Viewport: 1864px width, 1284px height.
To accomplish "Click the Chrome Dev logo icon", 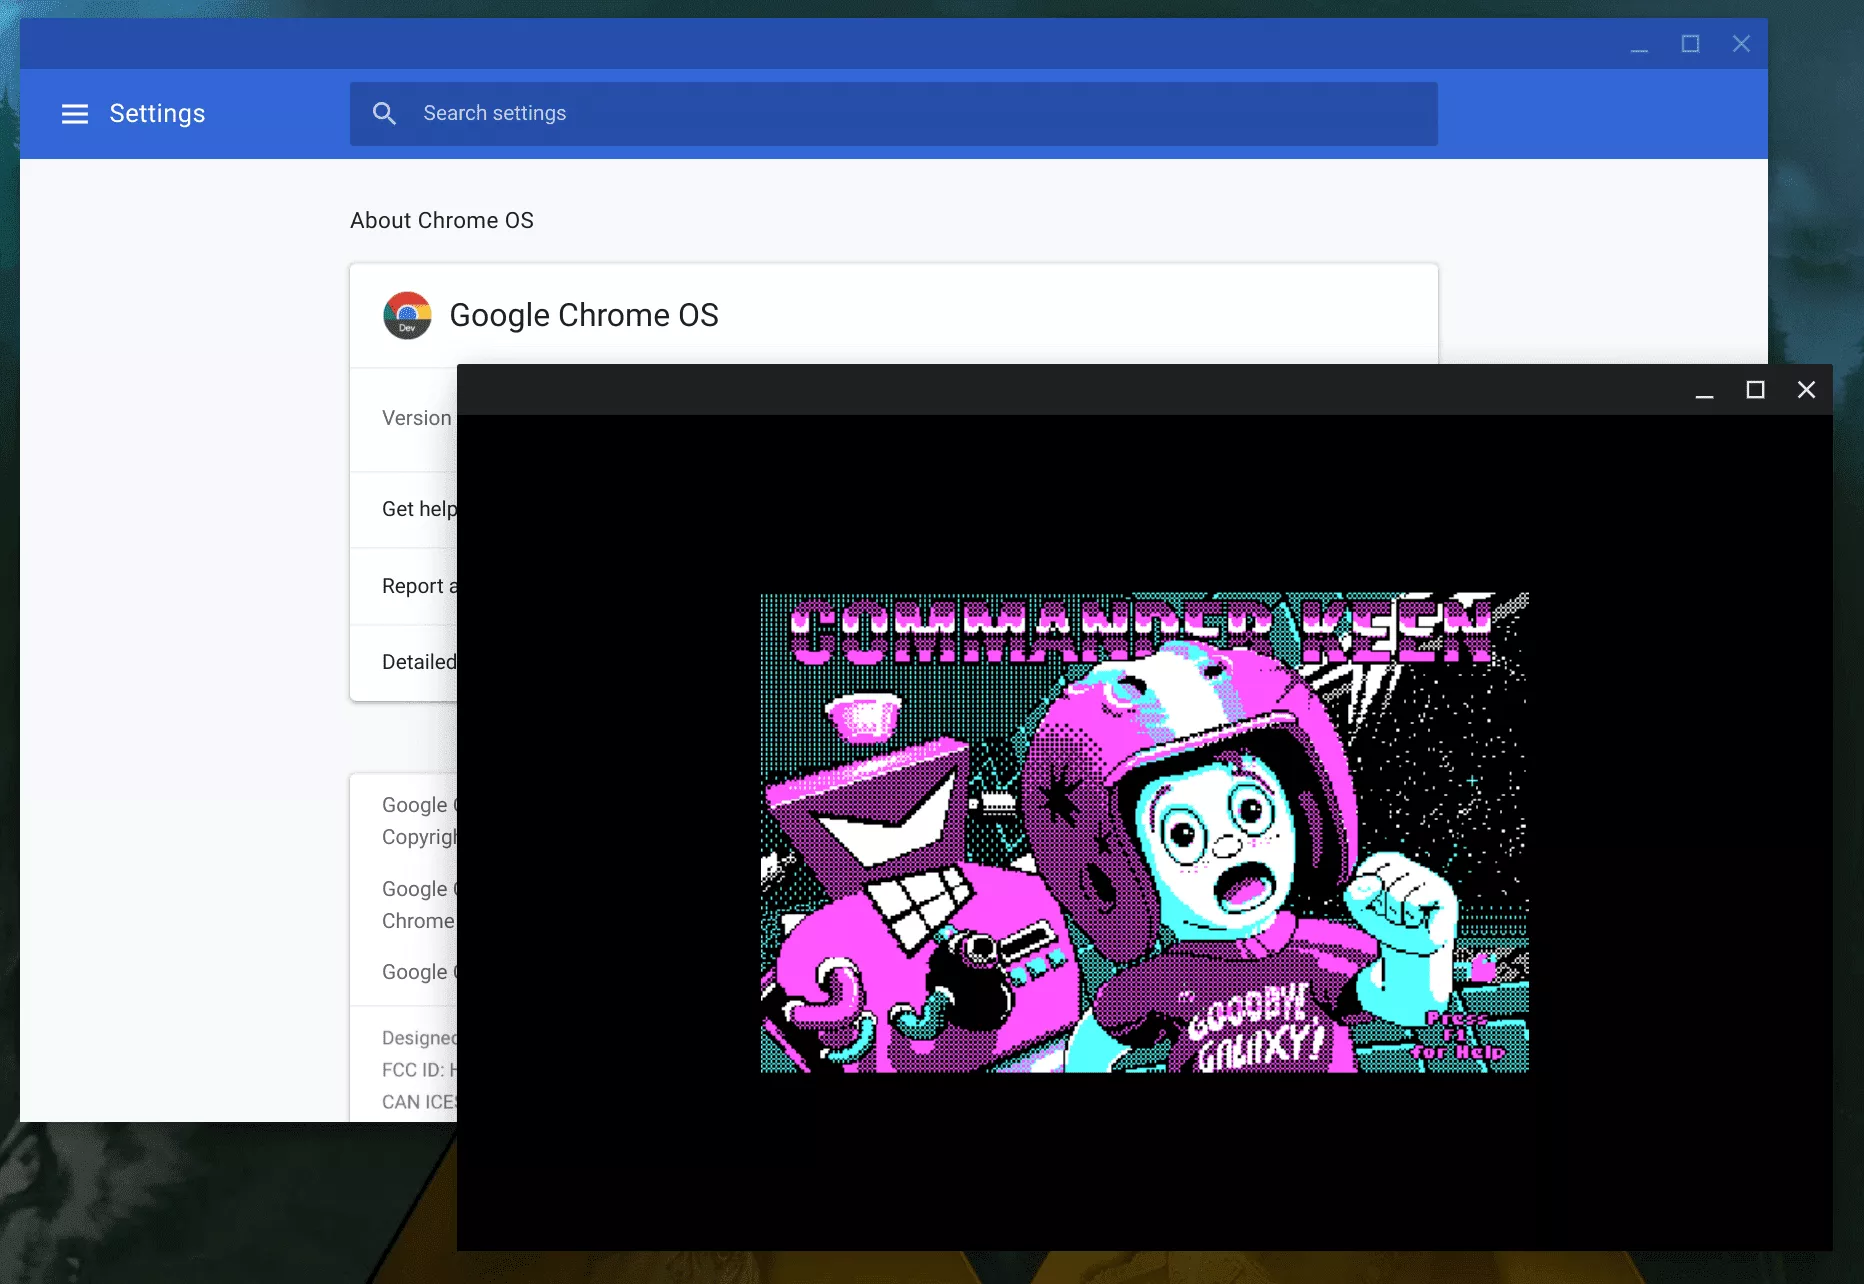I will click(x=407, y=316).
